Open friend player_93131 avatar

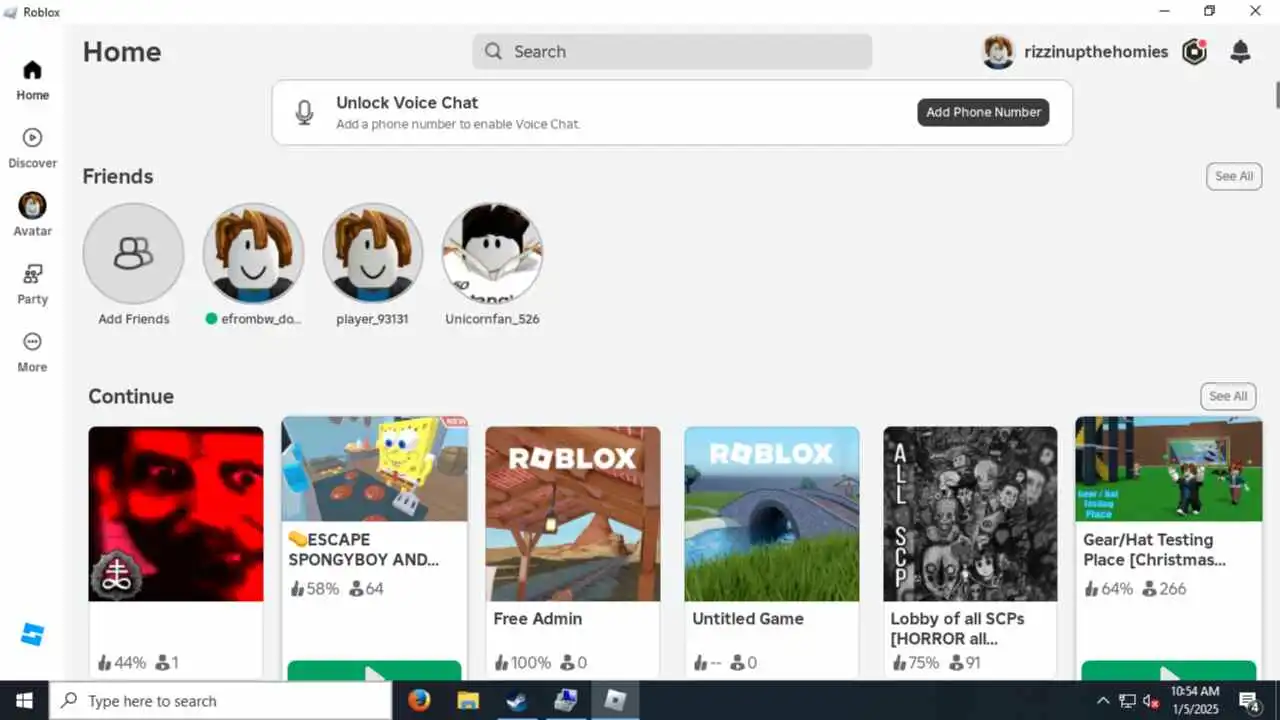pos(373,253)
